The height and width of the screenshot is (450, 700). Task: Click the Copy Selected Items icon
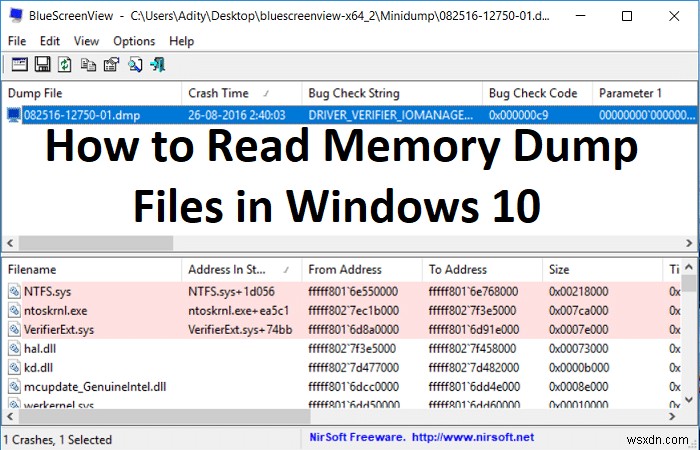88,65
